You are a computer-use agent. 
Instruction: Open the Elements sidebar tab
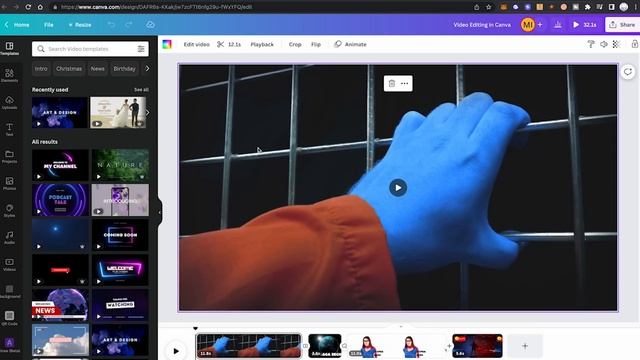tap(9, 75)
